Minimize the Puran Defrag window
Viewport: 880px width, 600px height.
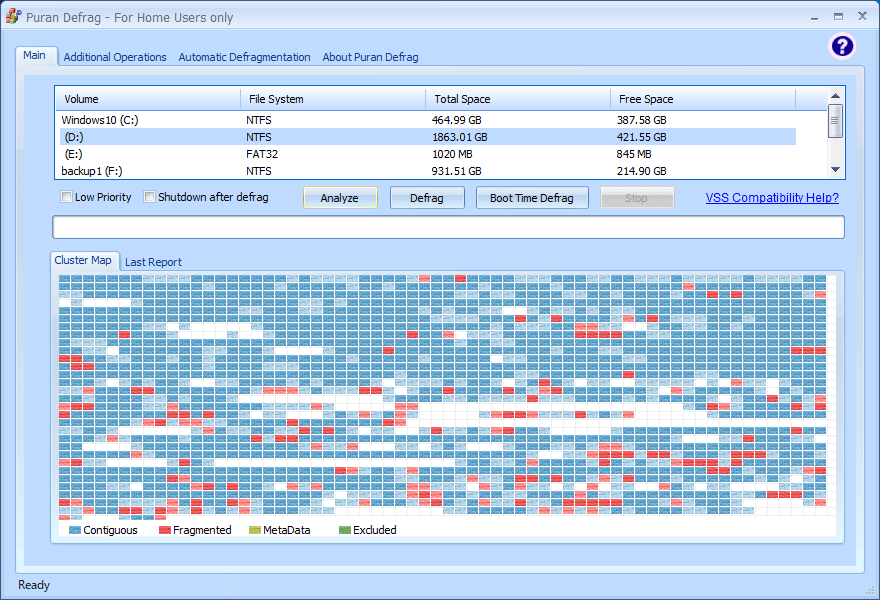tap(814, 17)
